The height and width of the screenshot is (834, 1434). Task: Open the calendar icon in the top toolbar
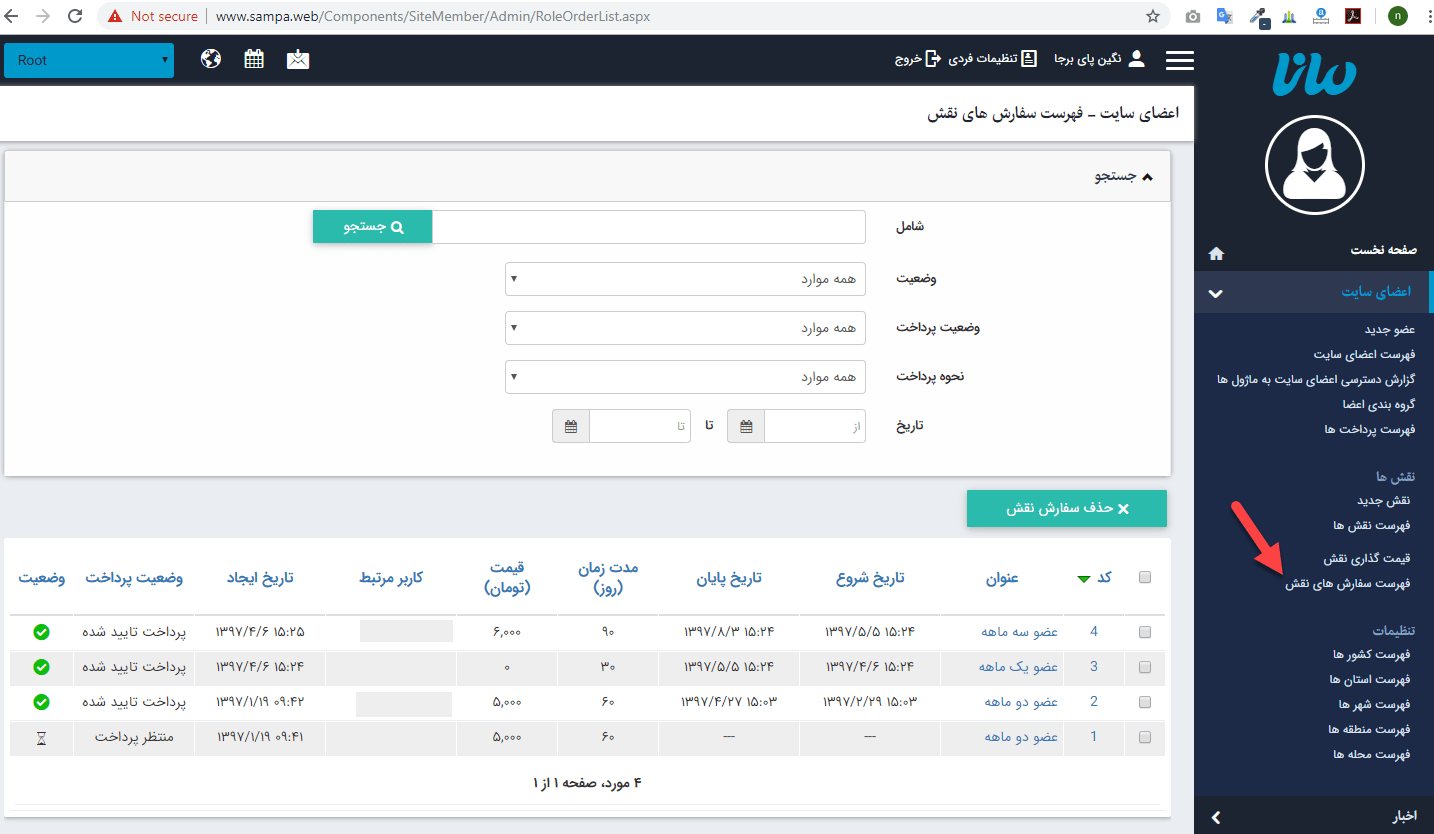254,59
